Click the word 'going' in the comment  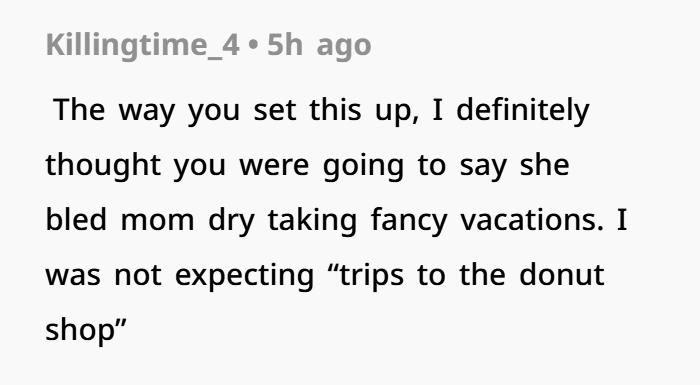pos(363,167)
